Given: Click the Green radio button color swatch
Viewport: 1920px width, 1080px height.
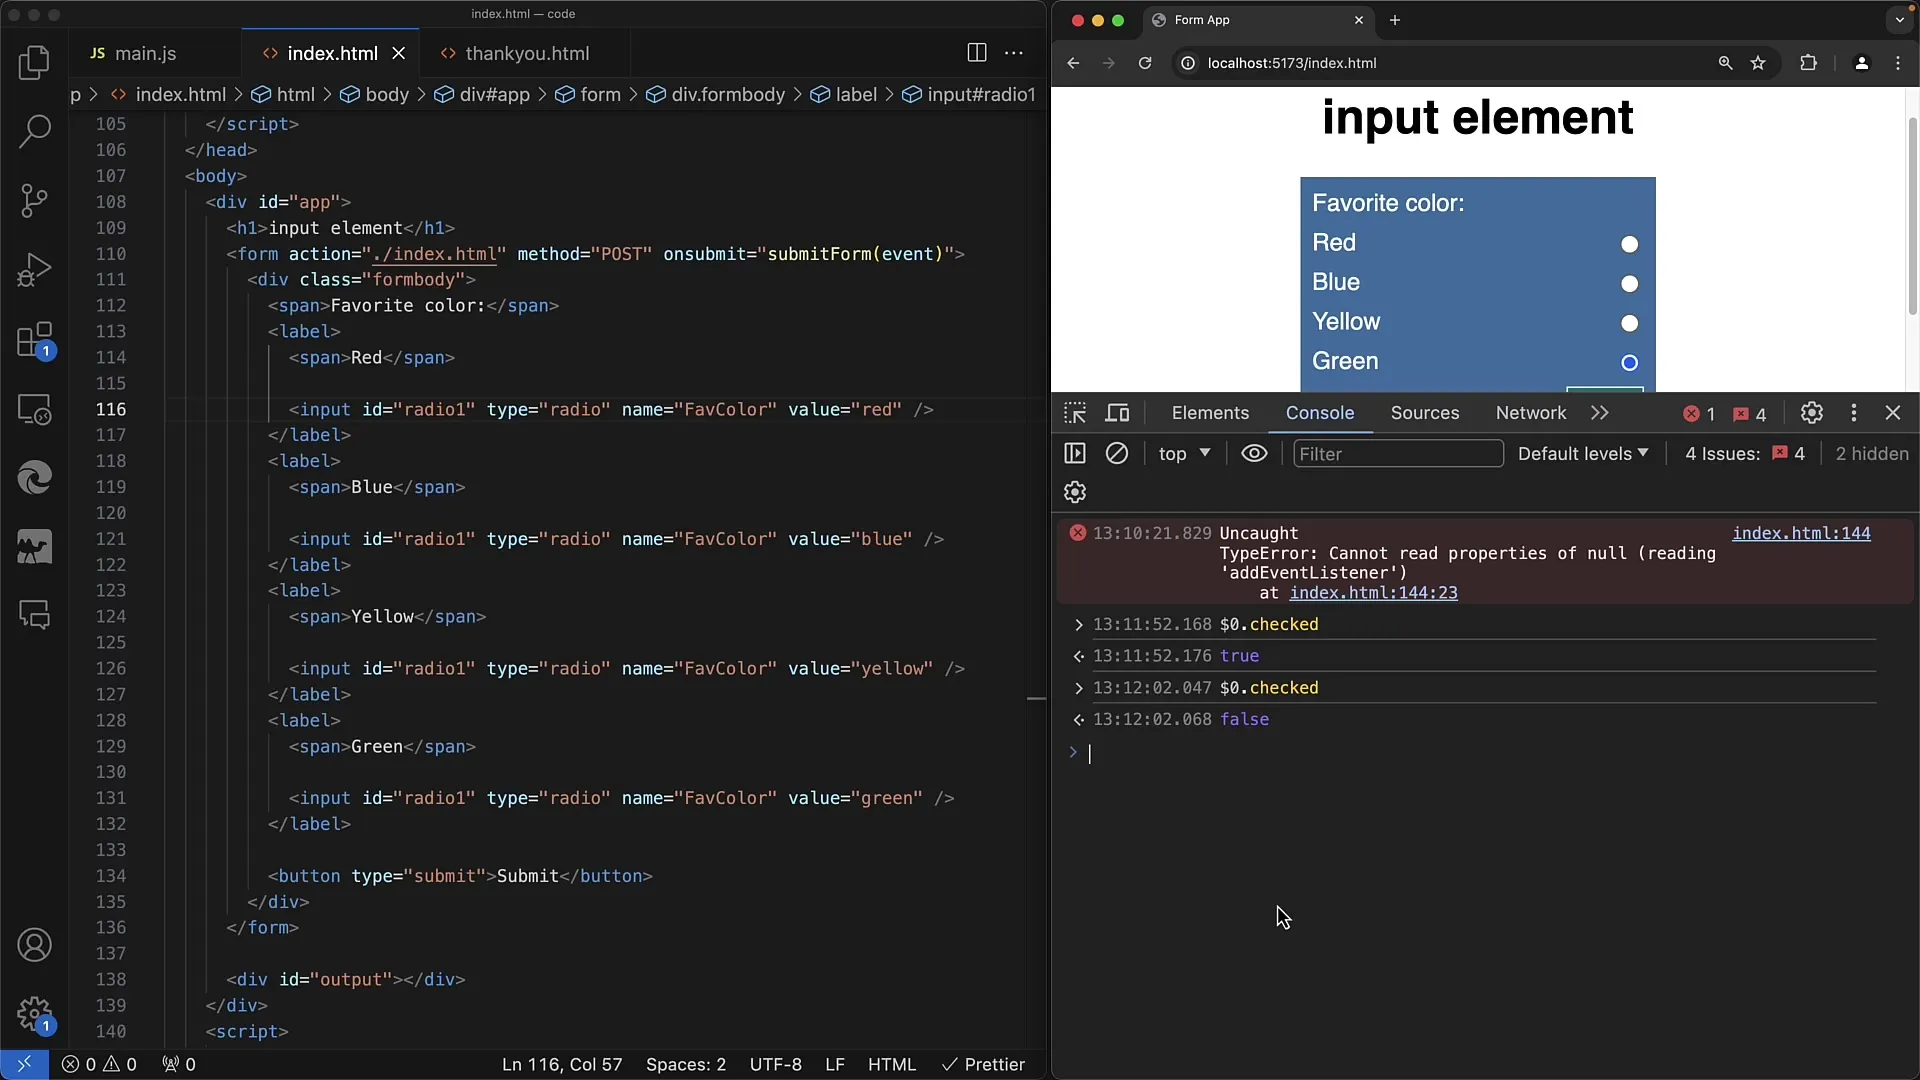Looking at the screenshot, I should (1629, 361).
